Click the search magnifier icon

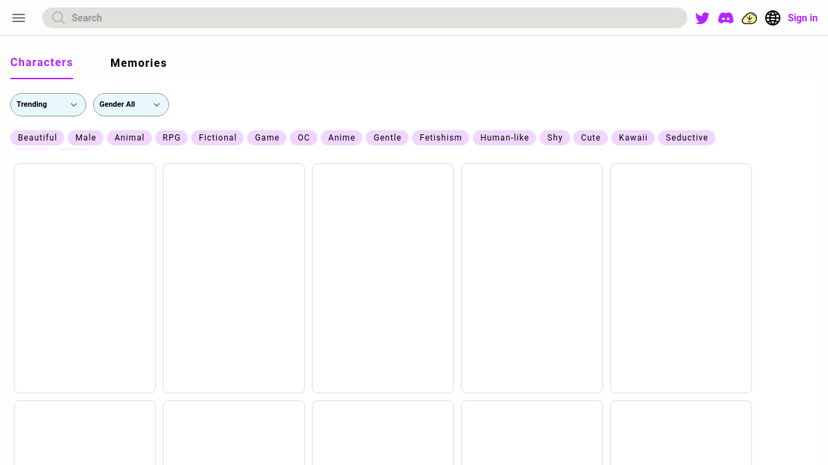pos(58,18)
